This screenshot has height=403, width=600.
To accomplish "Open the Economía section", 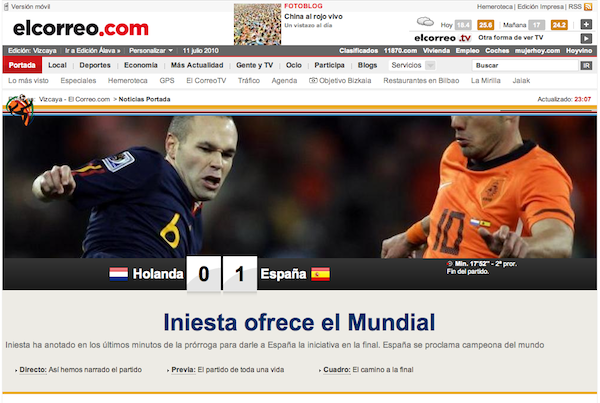I will click(x=140, y=65).
